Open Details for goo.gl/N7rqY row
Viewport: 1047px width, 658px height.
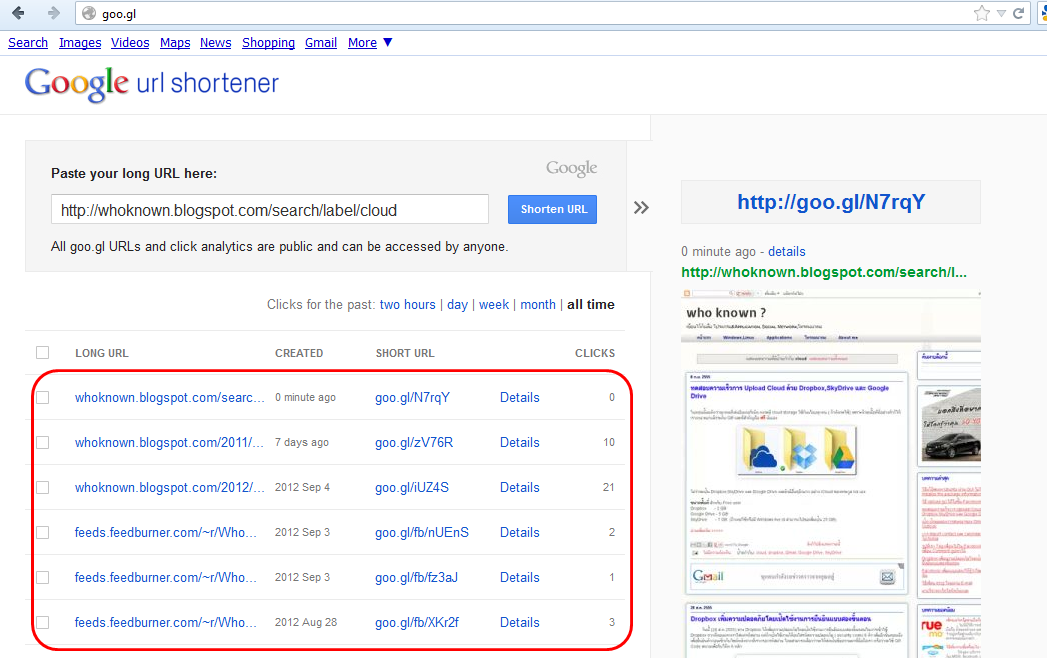coord(519,397)
